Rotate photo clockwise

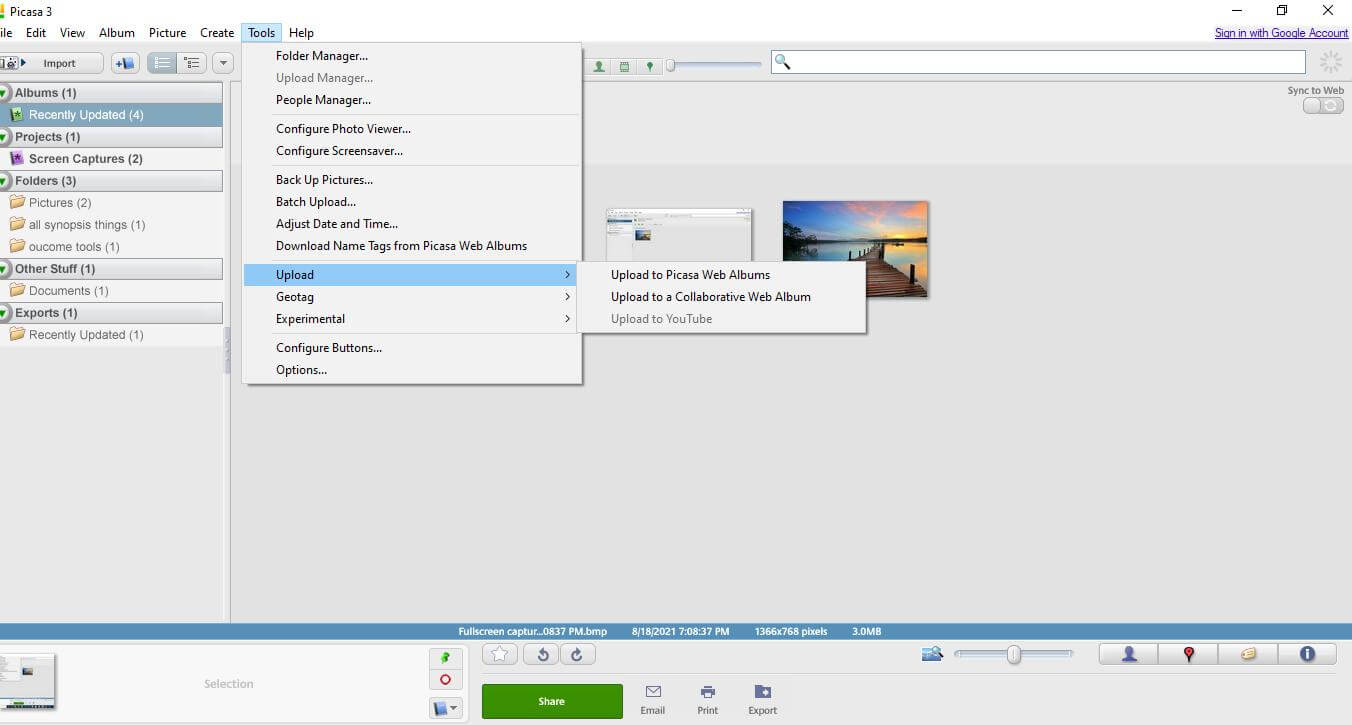tap(577, 654)
